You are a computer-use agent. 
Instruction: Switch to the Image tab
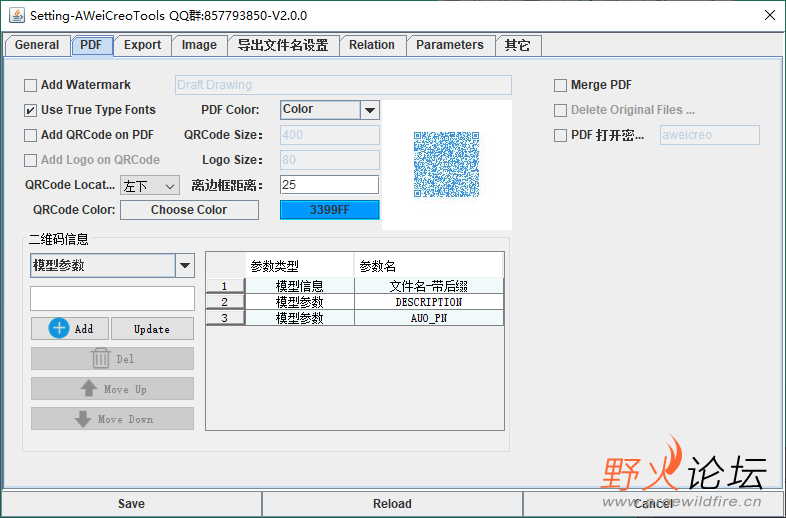pyautogui.click(x=200, y=45)
